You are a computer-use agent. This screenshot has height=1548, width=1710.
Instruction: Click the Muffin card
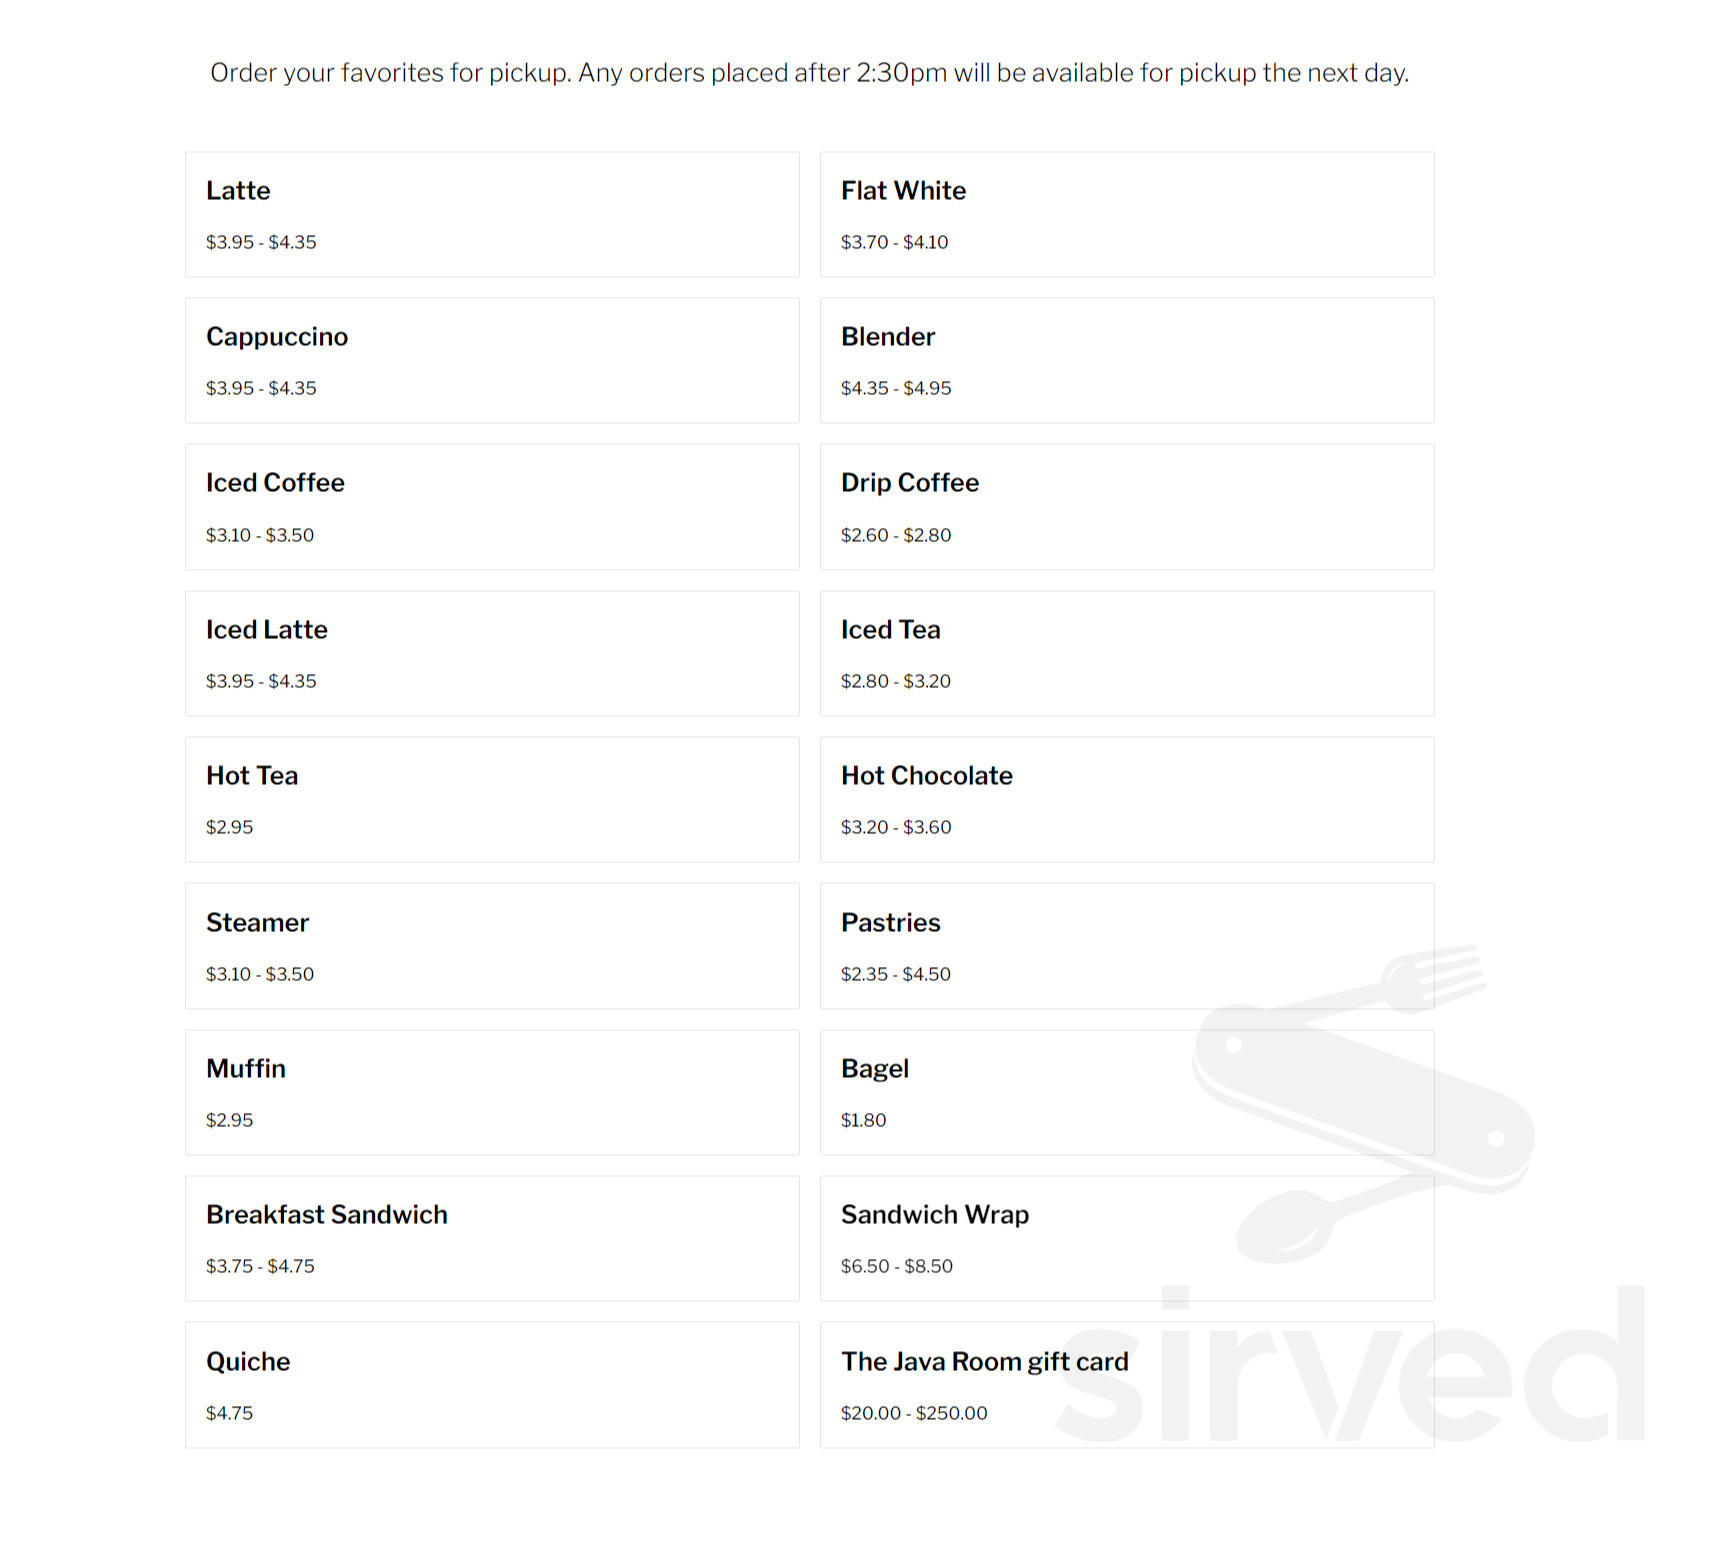[492, 1093]
